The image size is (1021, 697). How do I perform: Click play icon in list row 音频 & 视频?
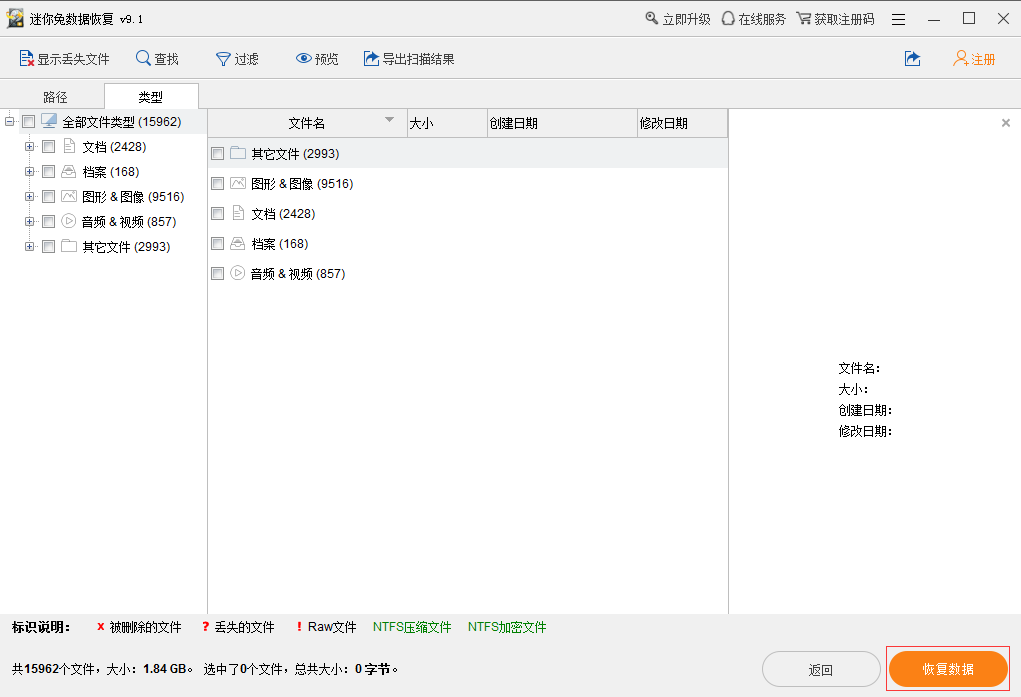(x=238, y=273)
